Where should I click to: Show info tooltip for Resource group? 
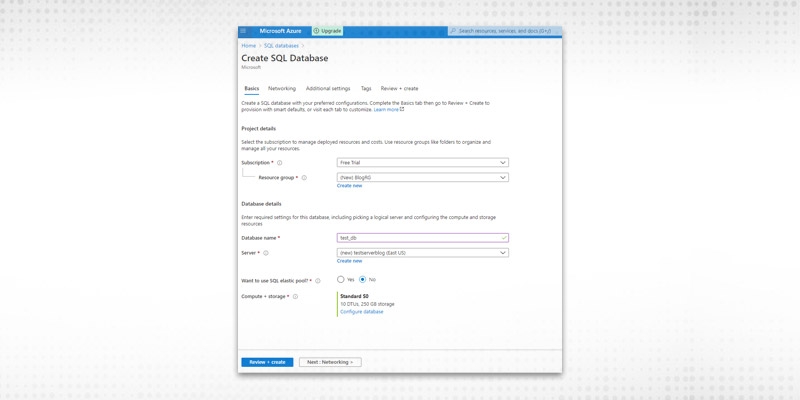coord(304,178)
